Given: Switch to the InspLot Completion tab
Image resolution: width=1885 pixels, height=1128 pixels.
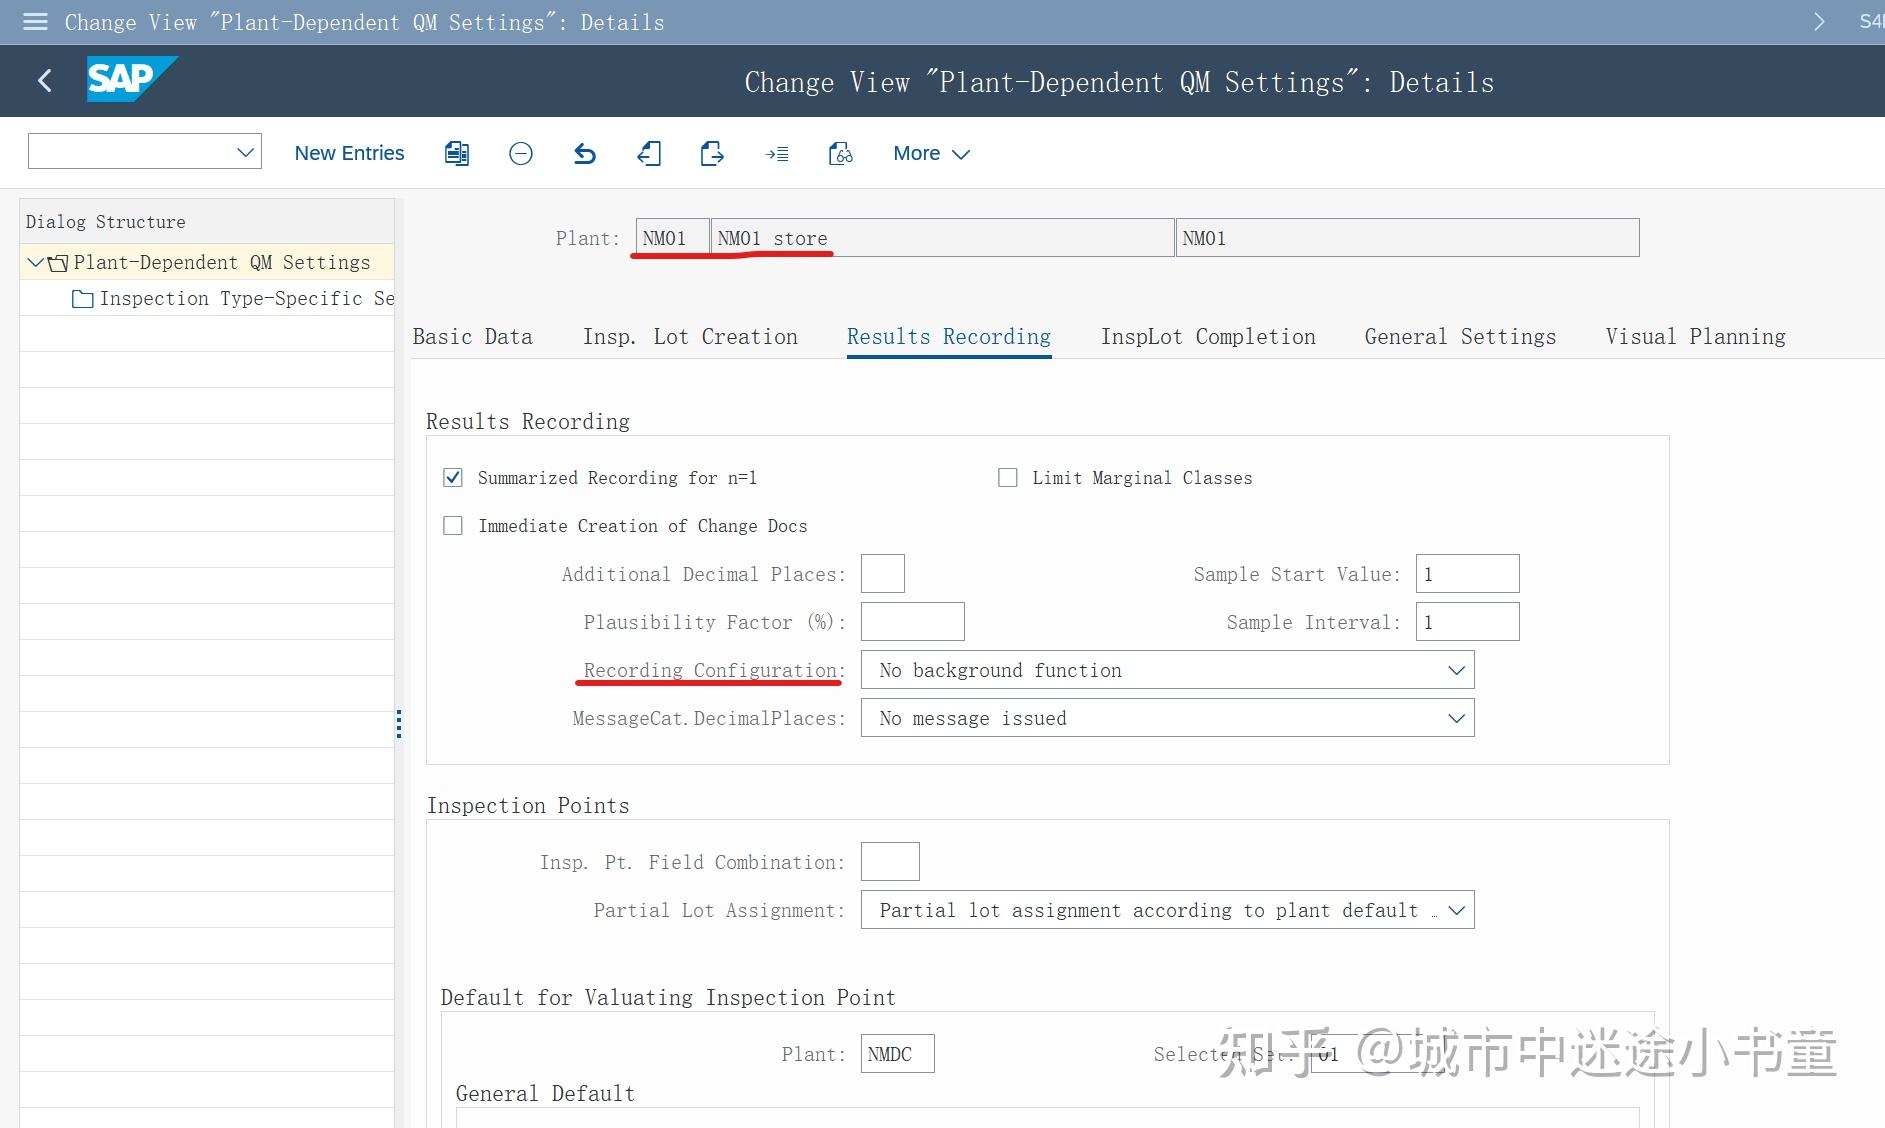Looking at the screenshot, I should tap(1208, 336).
